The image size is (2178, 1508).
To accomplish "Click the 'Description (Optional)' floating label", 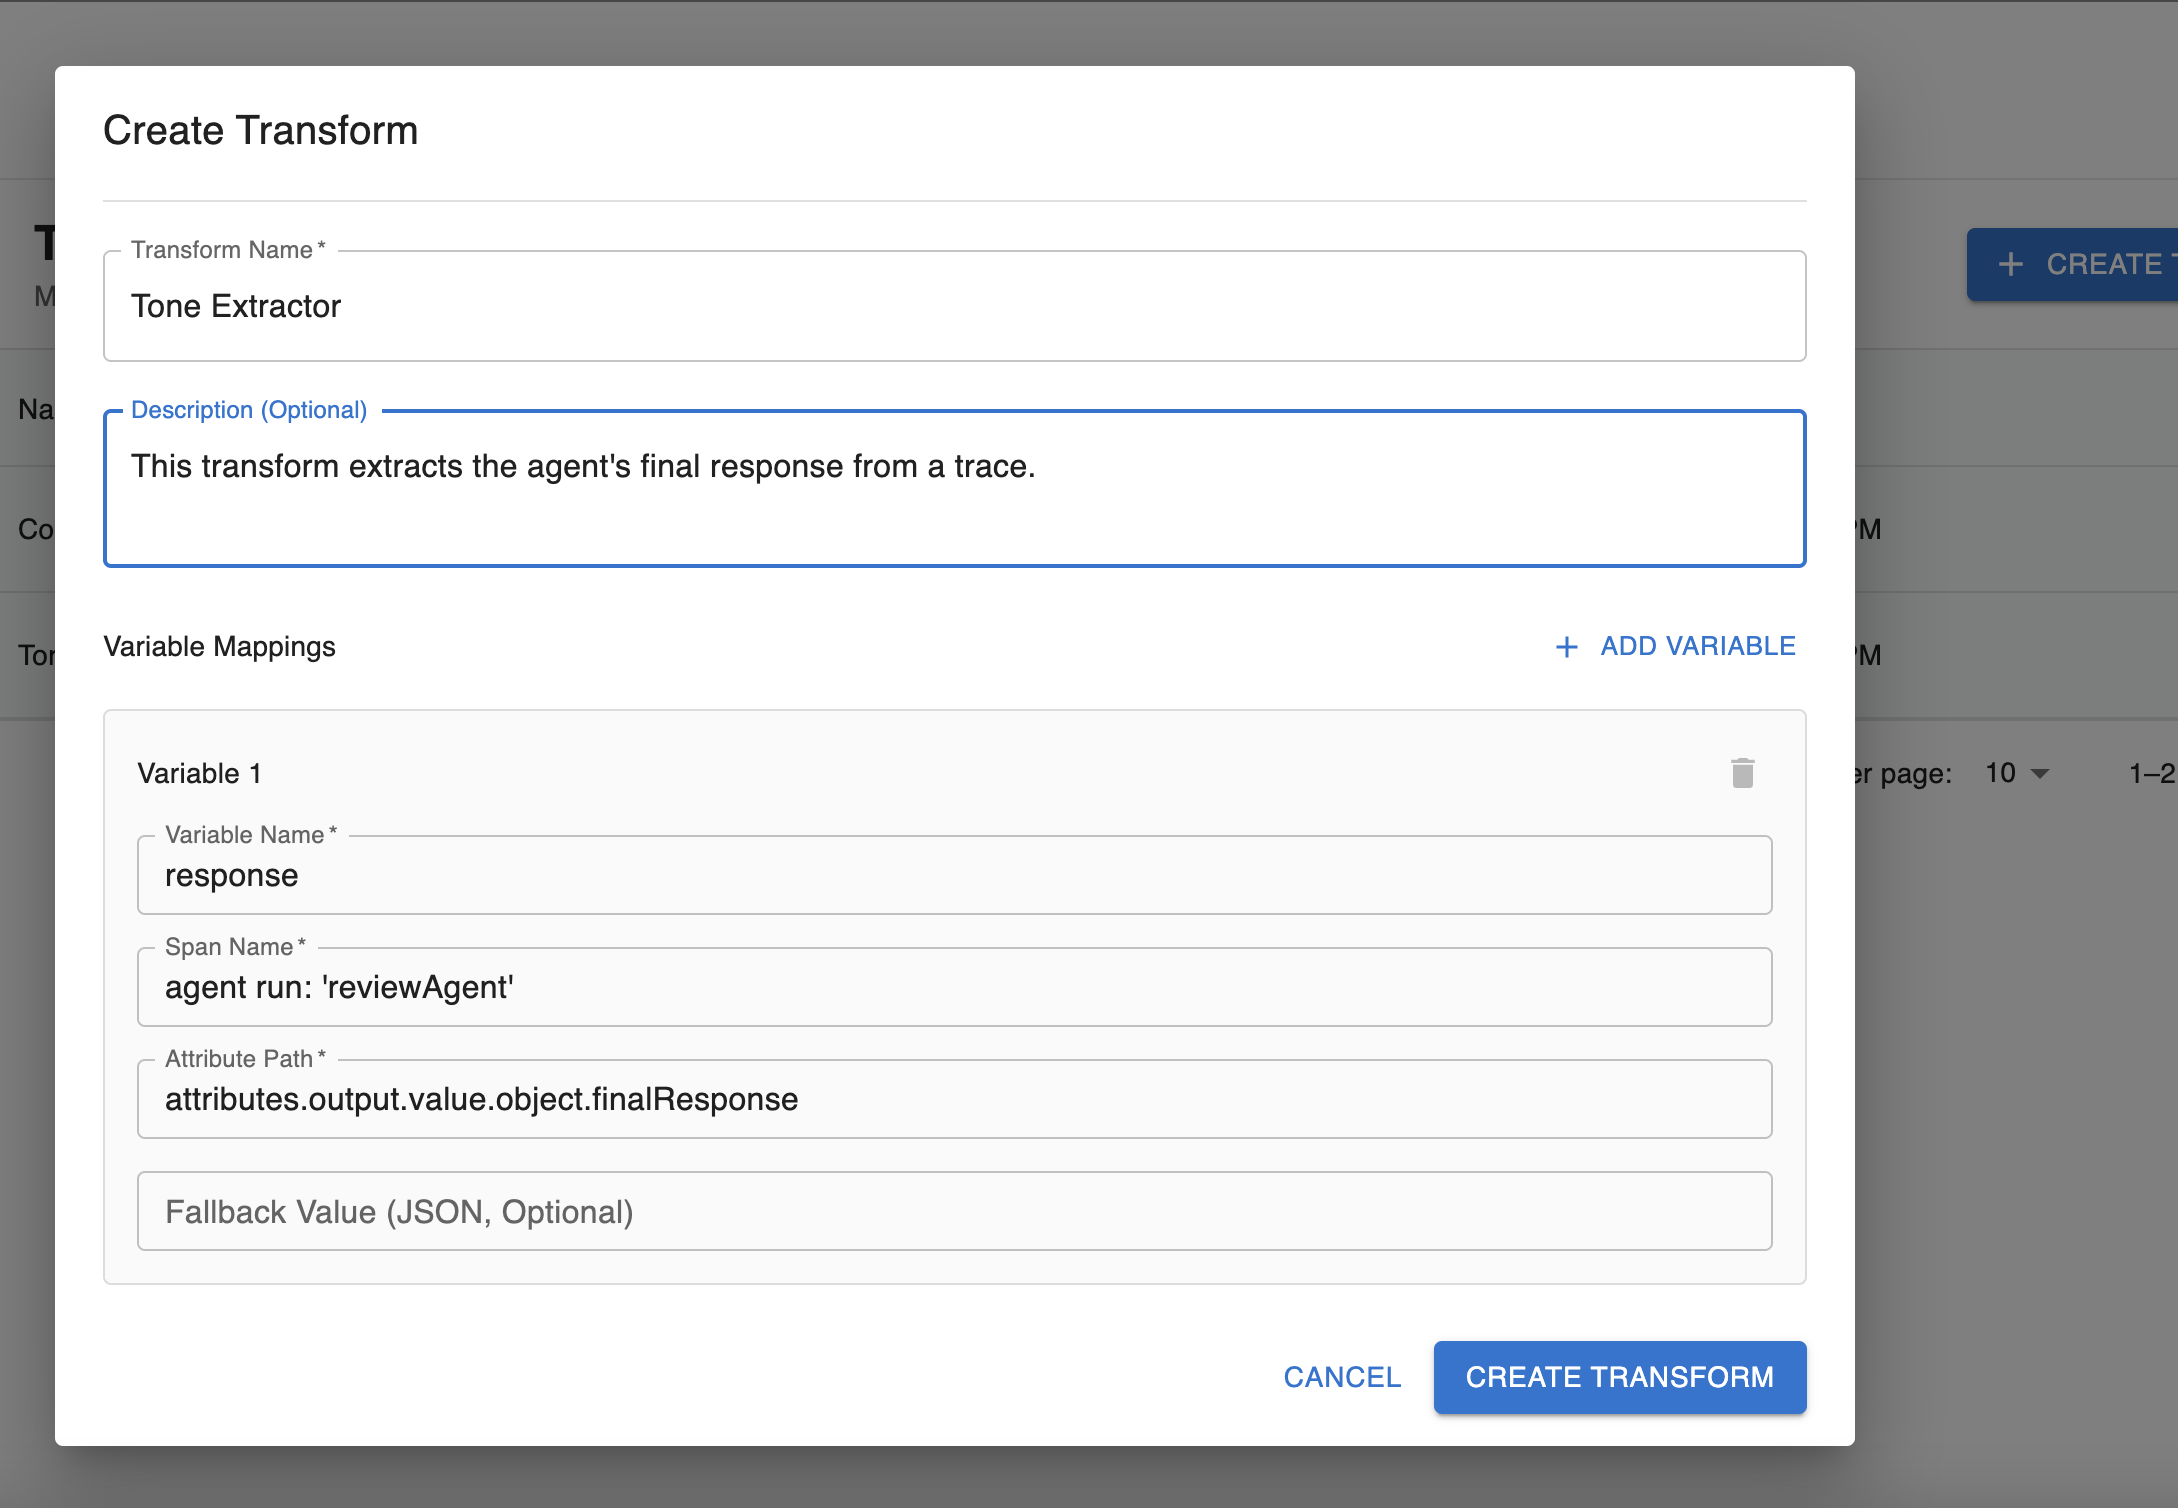I will tap(249, 410).
